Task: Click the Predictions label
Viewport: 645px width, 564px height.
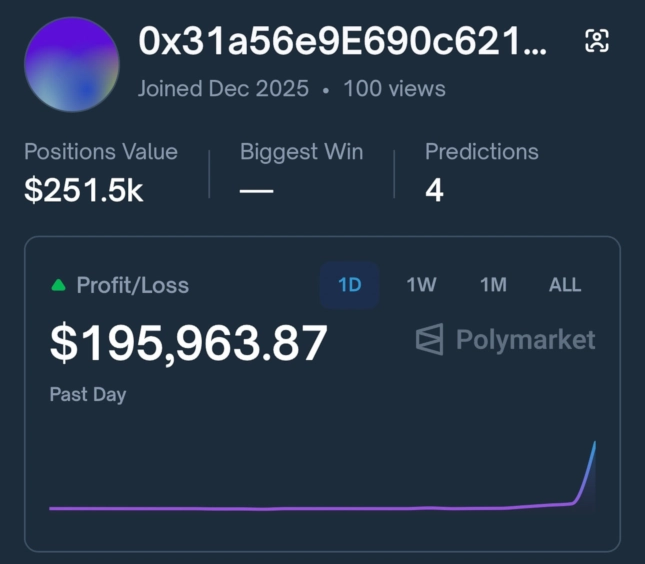Action: (481, 152)
